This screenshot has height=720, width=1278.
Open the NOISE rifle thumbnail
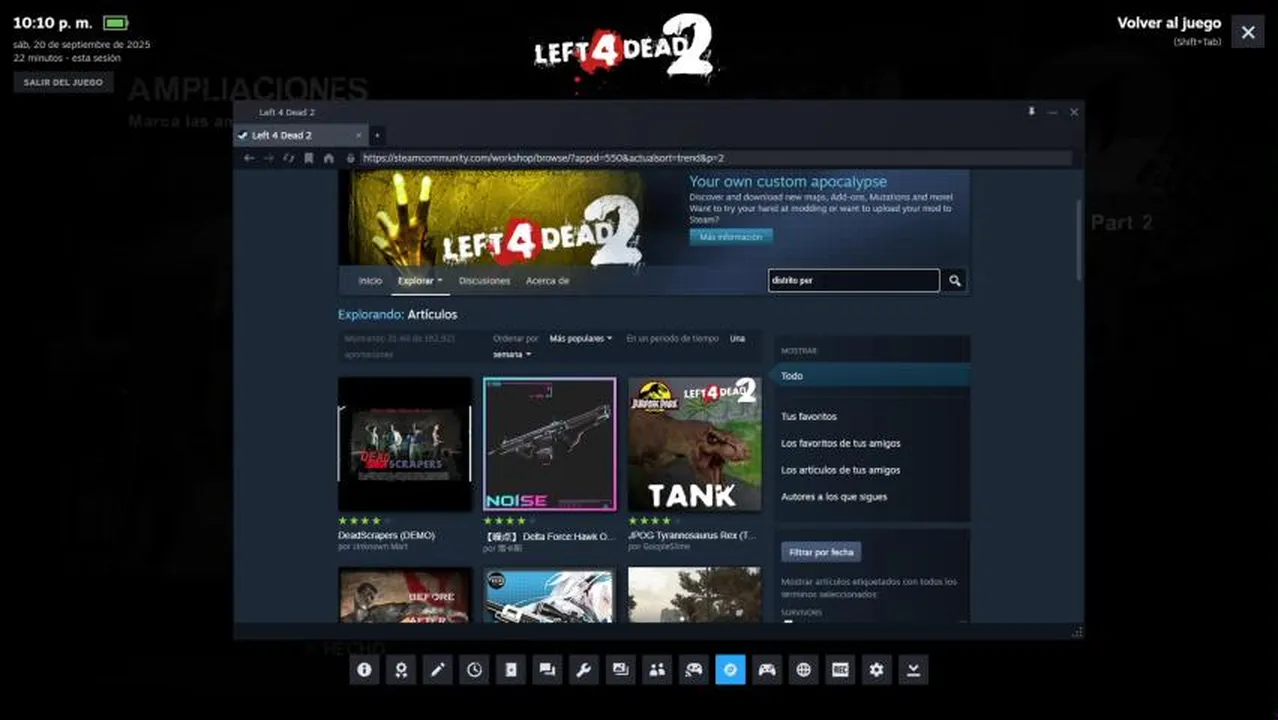click(x=550, y=444)
